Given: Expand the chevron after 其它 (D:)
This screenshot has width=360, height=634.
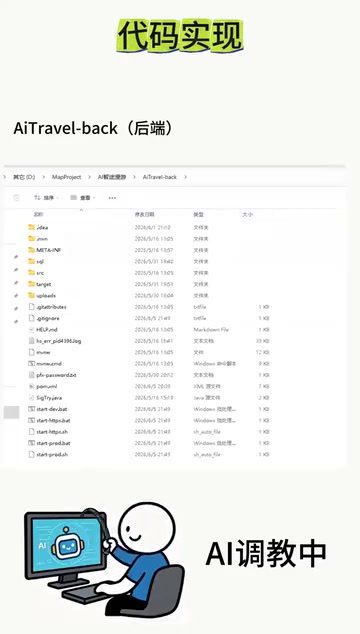Looking at the screenshot, I should point(44,177).
